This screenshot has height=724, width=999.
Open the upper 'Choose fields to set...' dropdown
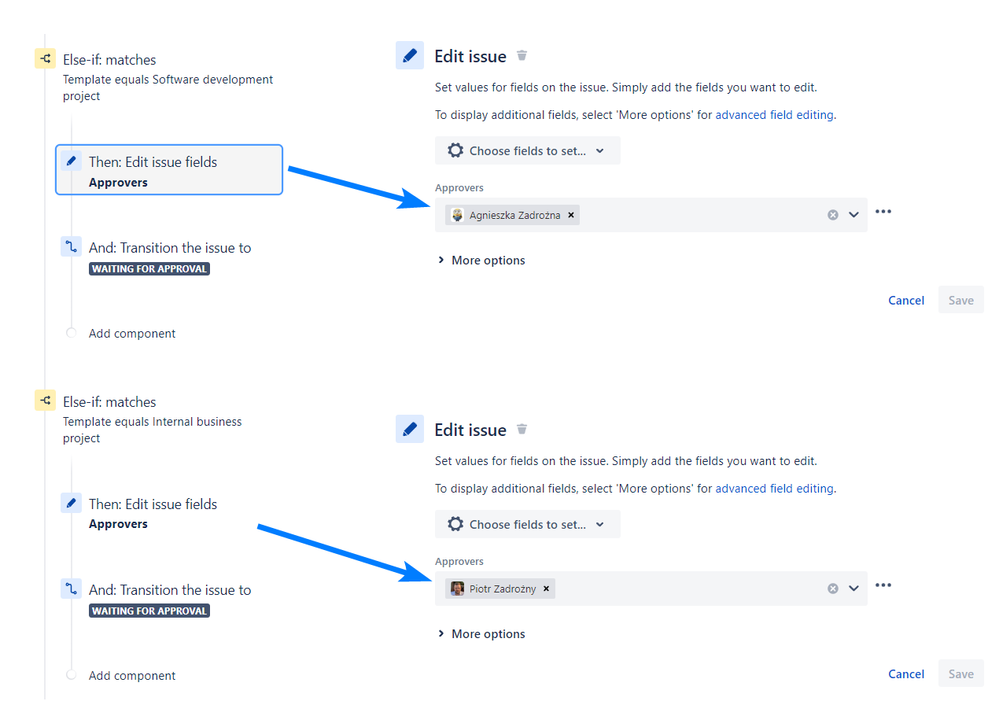[527, 151]
